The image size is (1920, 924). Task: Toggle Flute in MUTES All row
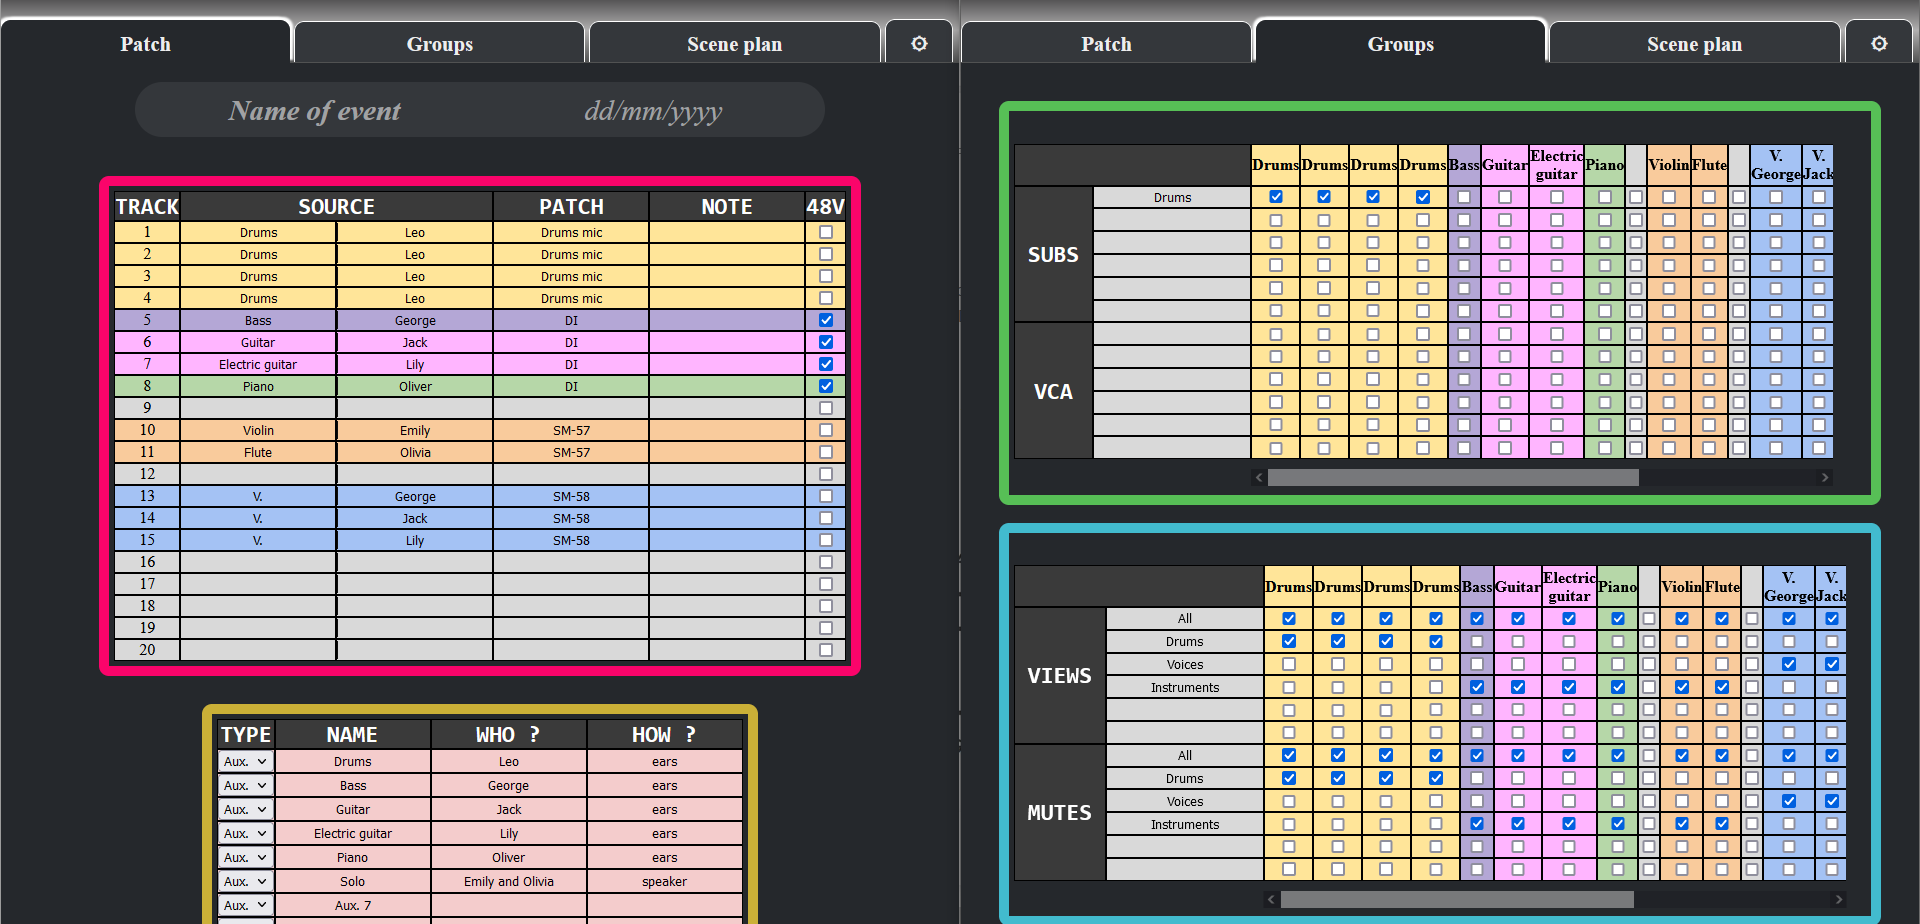(1722, 756)
